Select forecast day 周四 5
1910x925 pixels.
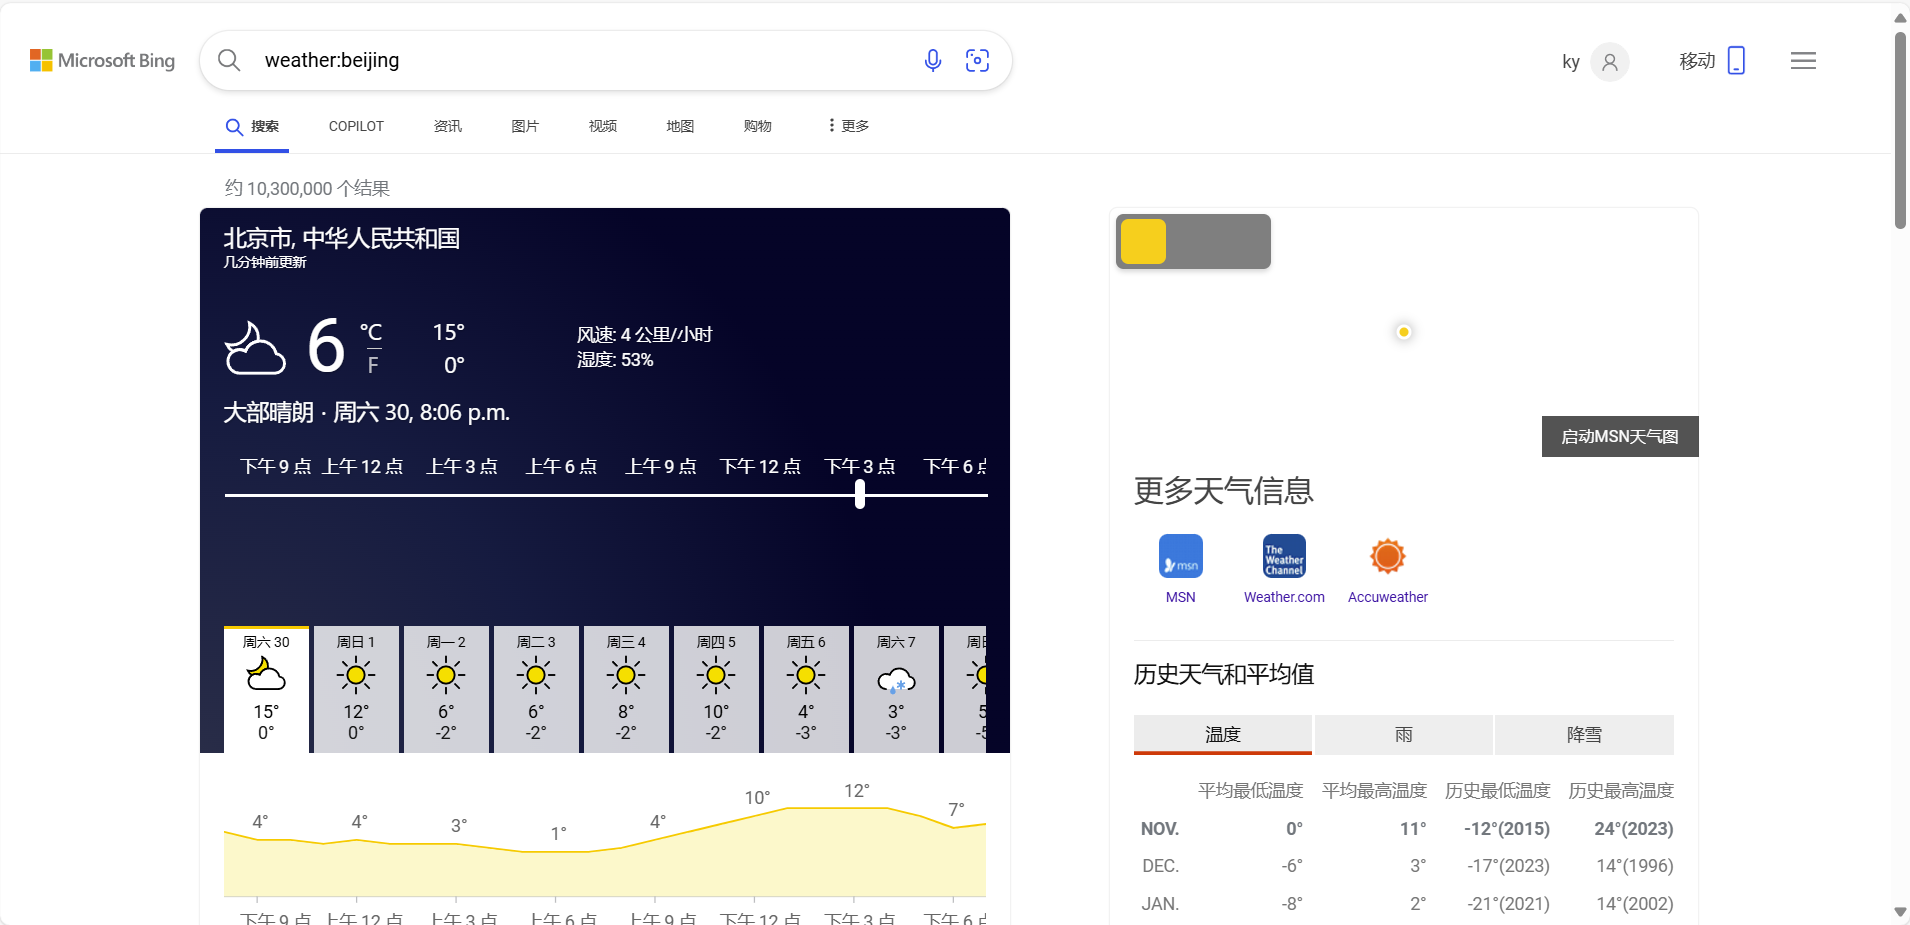(x=716, y=689)
